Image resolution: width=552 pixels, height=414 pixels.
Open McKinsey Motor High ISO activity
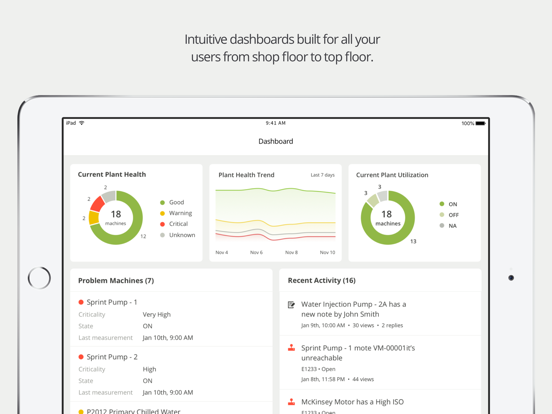[380, 402]
